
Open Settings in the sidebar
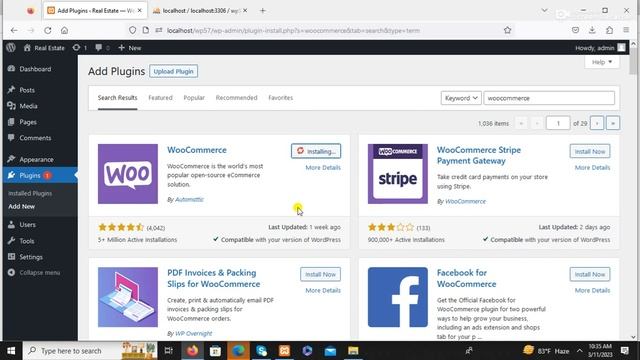pos(31,257)
